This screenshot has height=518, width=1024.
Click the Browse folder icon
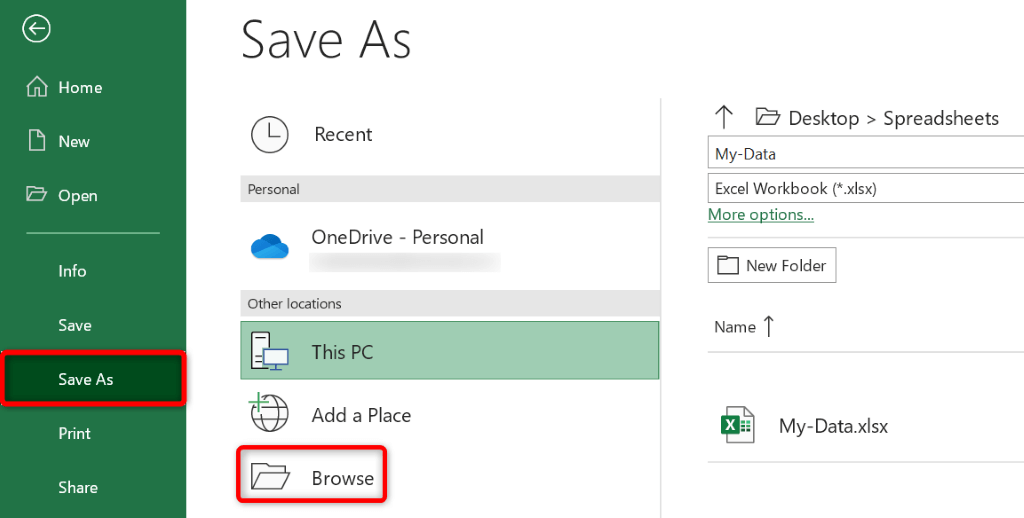(x=270, y=477)
